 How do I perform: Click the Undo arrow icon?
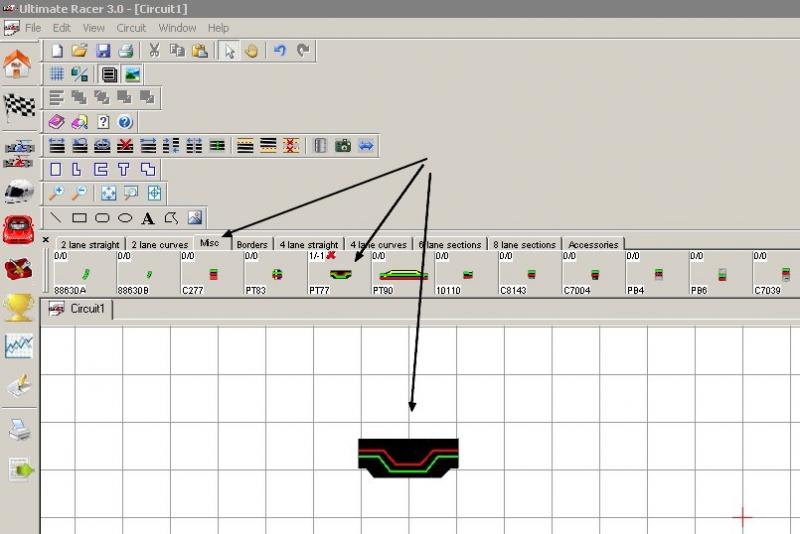pos(280,50)
